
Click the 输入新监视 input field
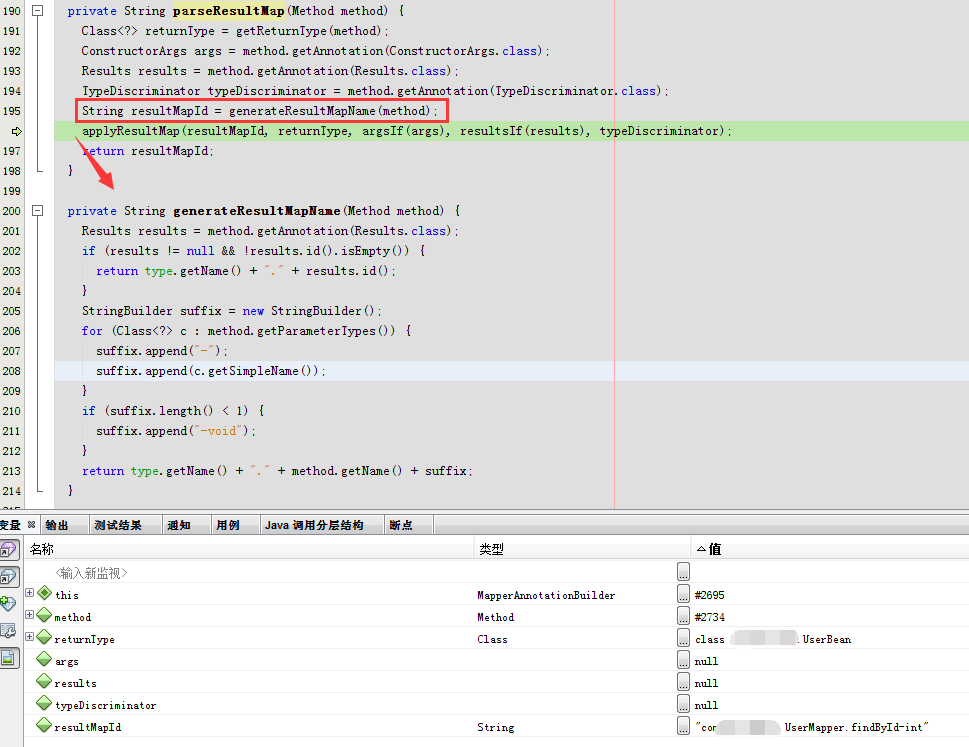(x=91, y=573)
